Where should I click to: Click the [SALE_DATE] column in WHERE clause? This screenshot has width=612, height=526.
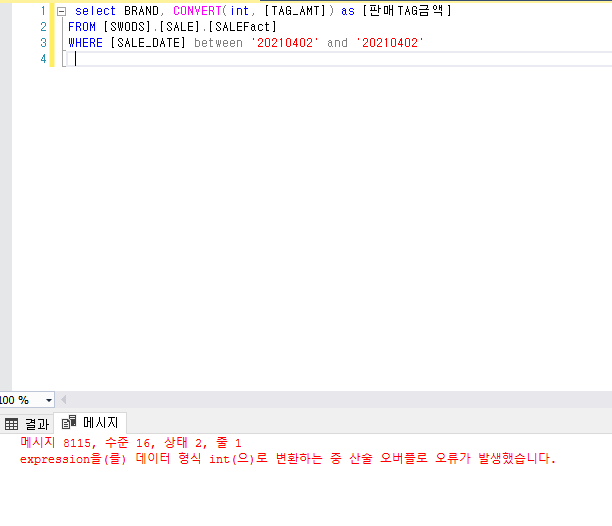tap(148, 43)
